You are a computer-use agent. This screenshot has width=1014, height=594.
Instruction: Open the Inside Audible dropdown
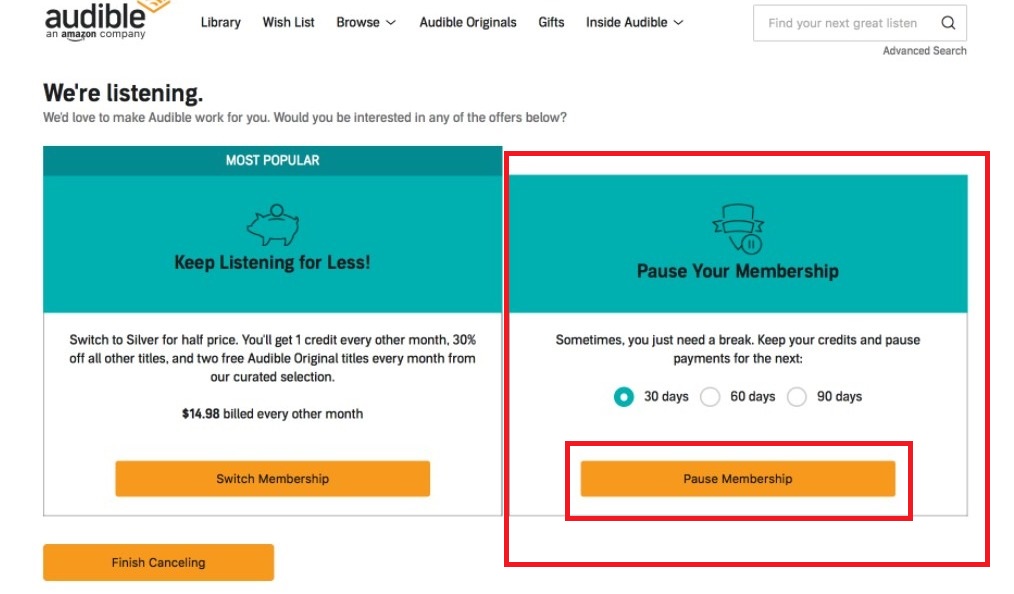634,22
